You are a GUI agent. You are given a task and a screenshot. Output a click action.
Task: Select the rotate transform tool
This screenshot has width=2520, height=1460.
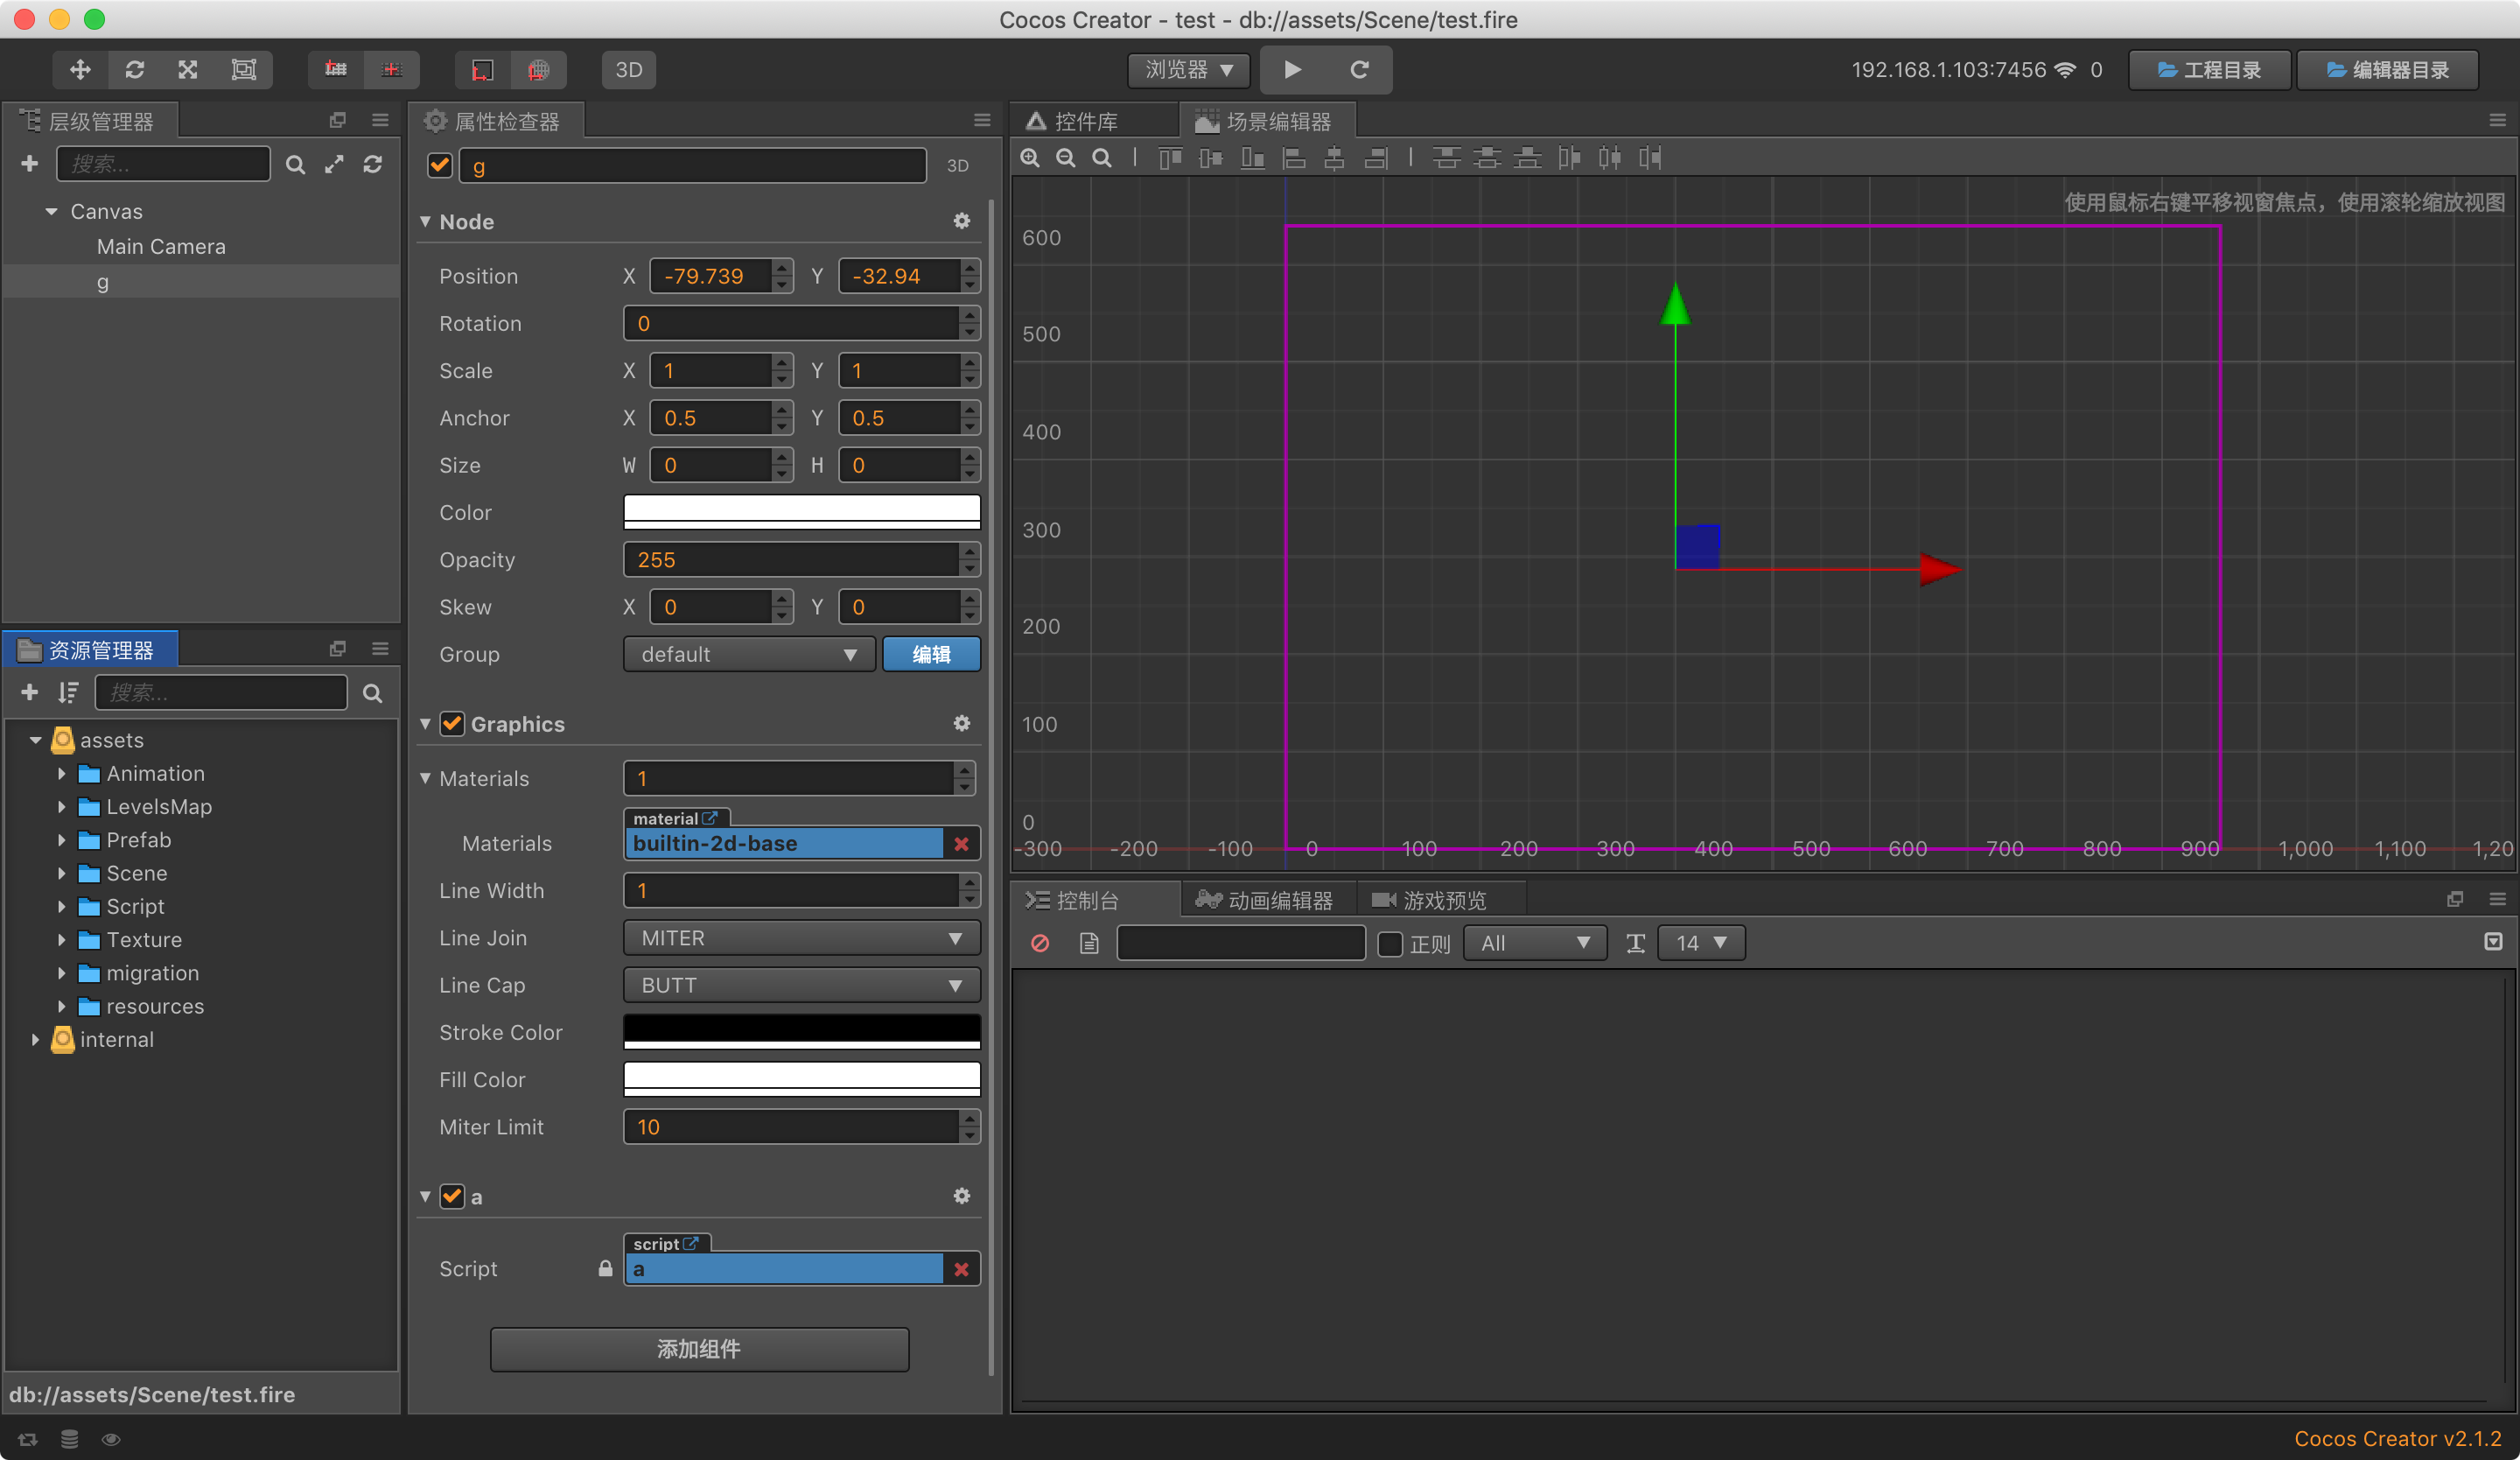tap(135, 69)
